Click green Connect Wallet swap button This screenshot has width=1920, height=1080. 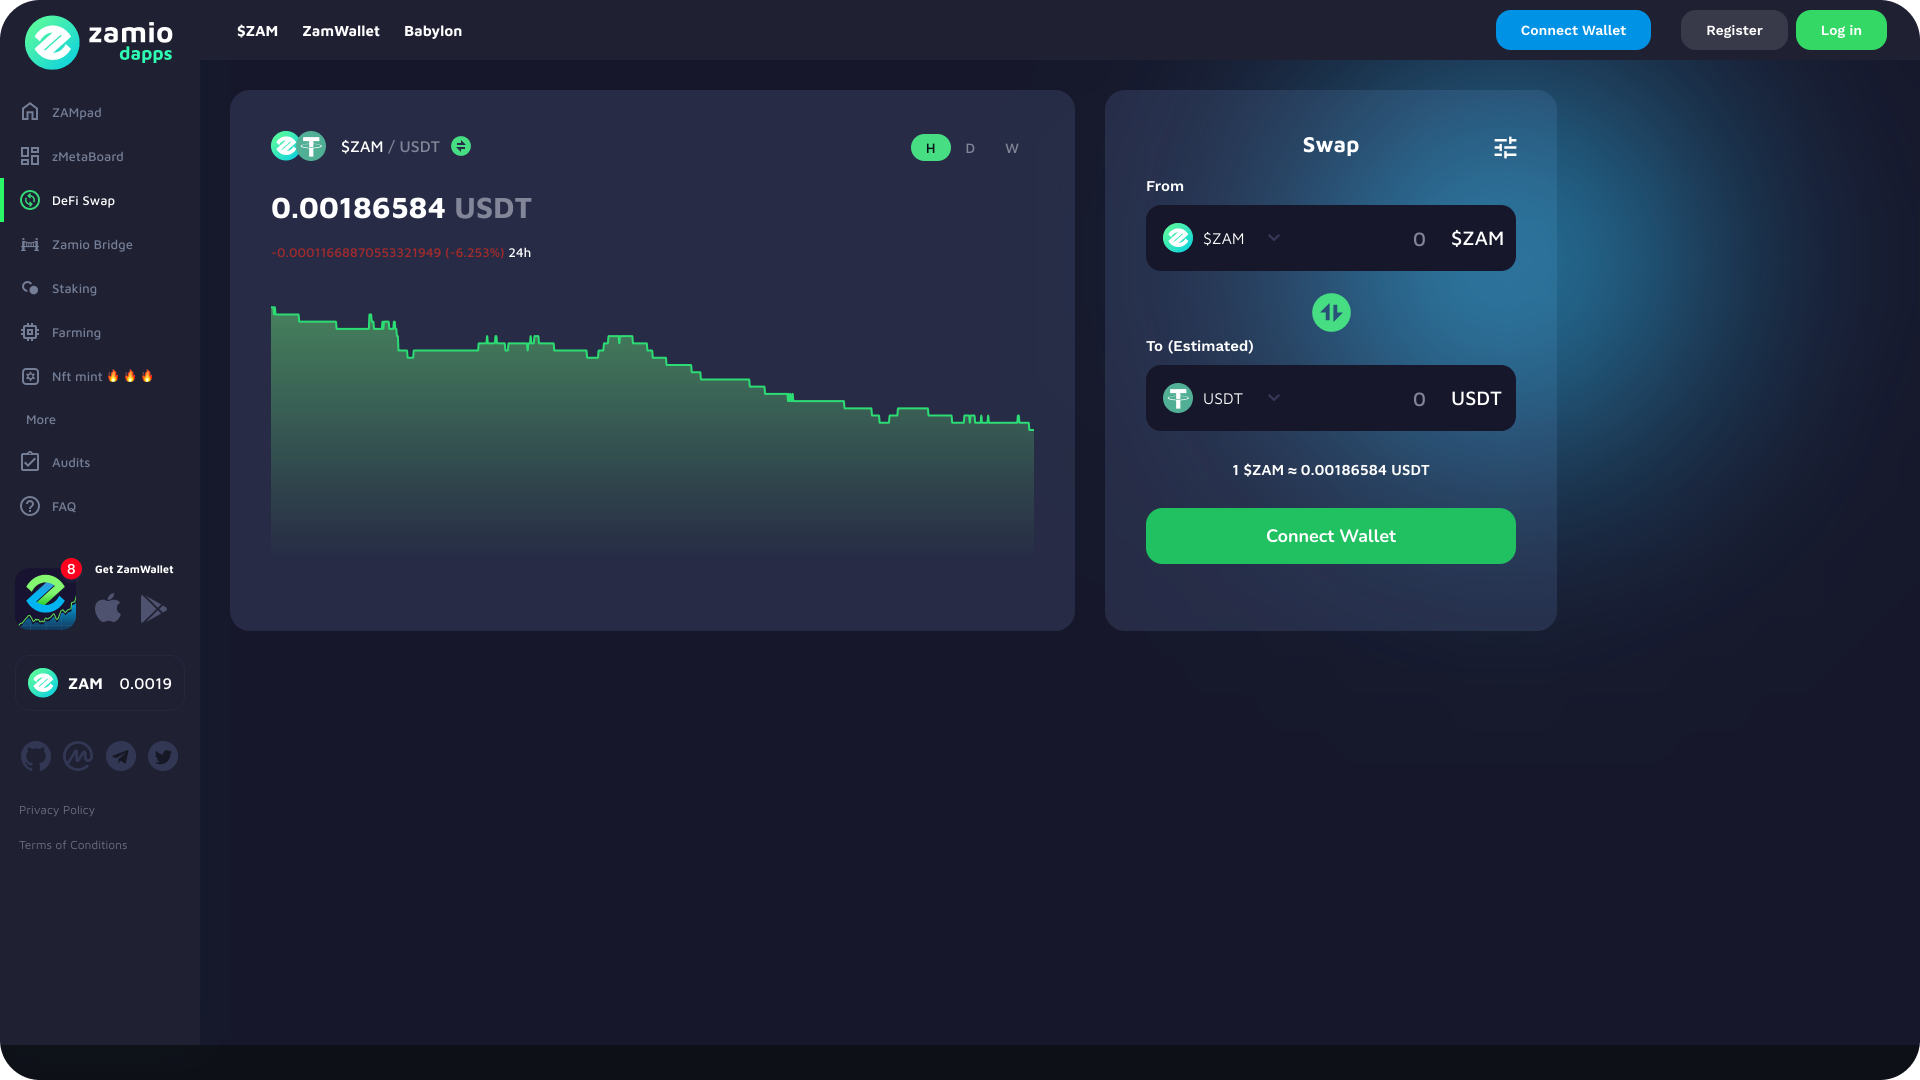tap(1330, 536)
